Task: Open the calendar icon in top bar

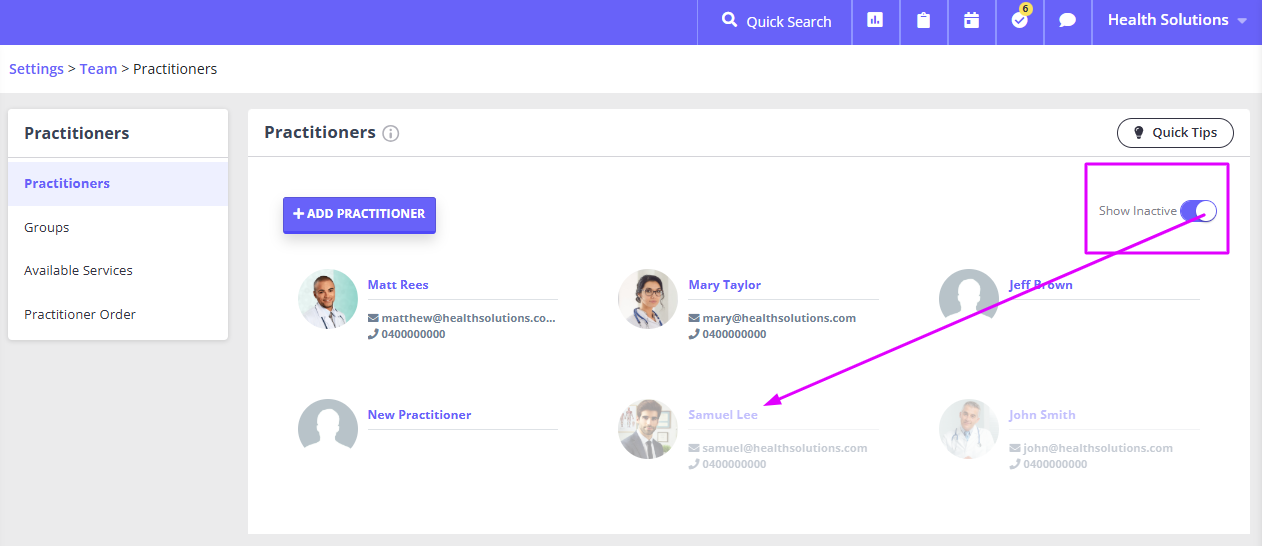Action: point(971,21)
